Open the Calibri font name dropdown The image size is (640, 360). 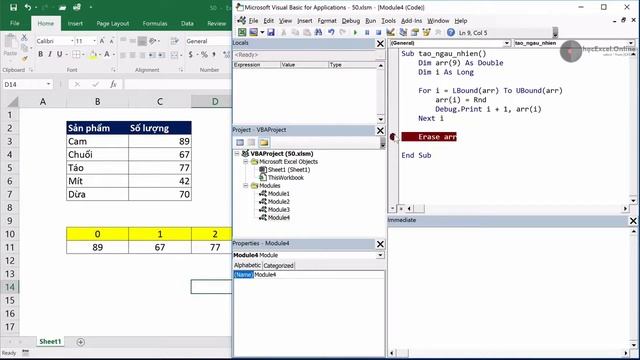pyautogui.click(x=72, y=41)
